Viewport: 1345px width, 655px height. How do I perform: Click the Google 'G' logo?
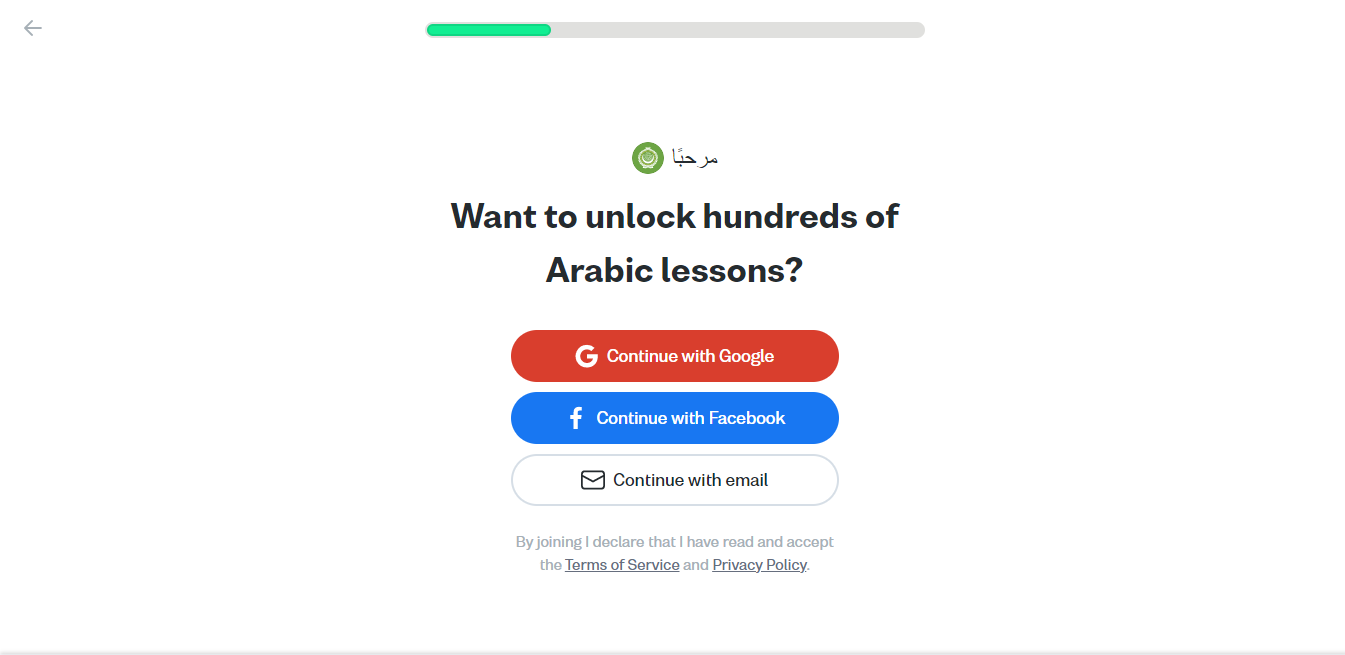[x=587, y=356]
